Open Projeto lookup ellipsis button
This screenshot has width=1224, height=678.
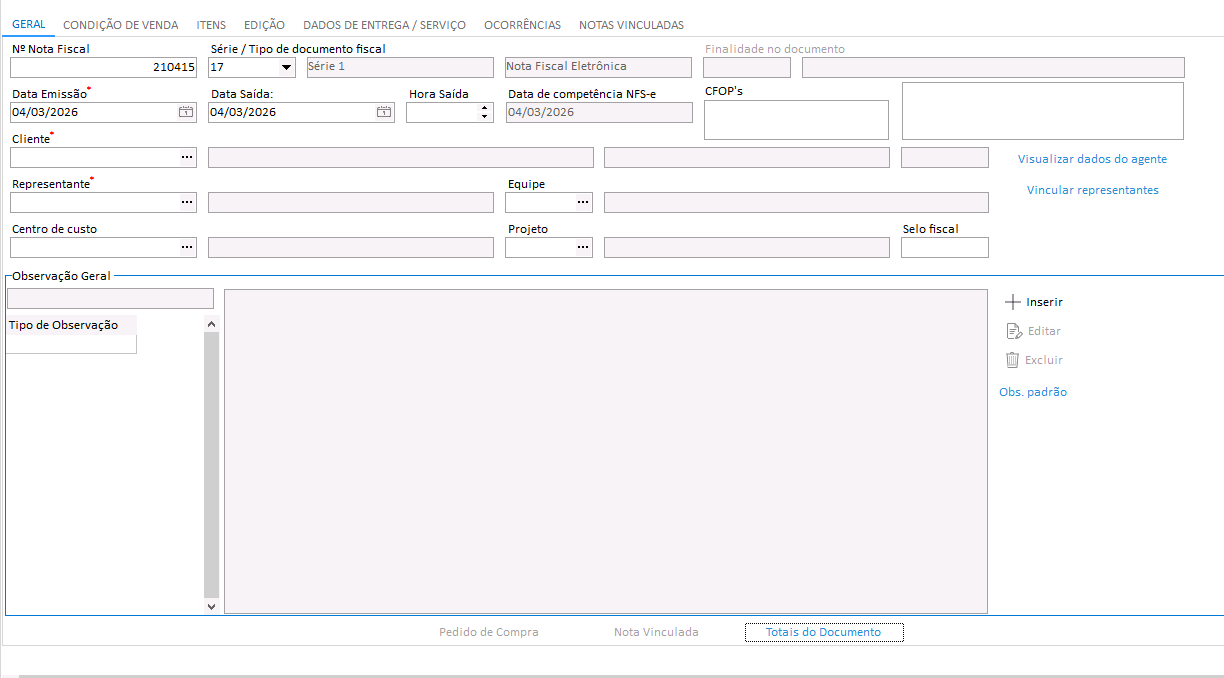click(582, 248)
